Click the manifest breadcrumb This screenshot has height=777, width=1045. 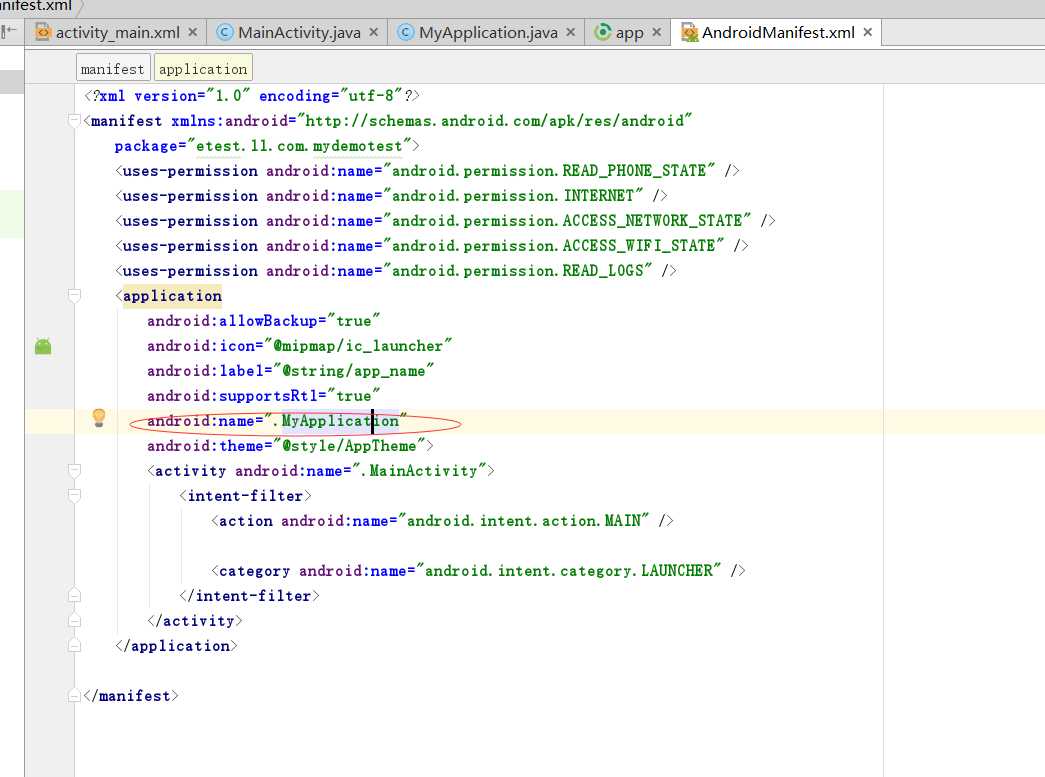coord(112,69)
